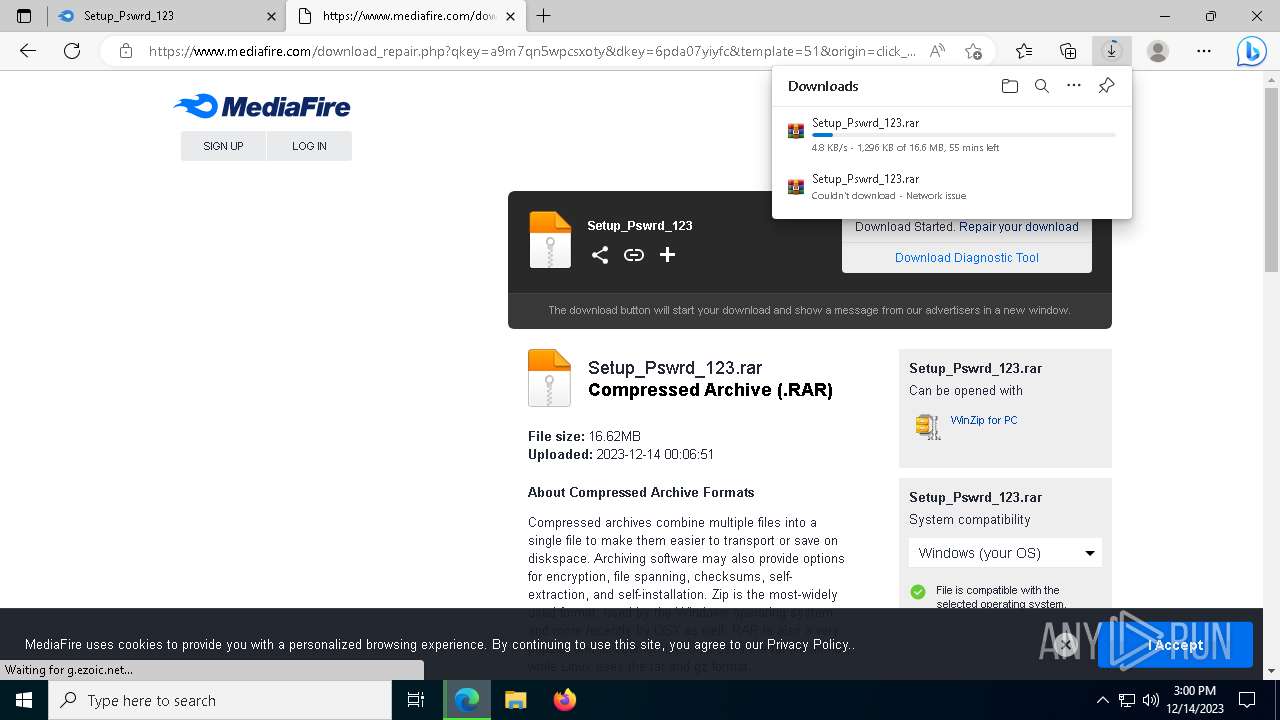The width and height of the screenshot is (1280, 720).
Task: Click the taskbar clock showing 3:00 PM
Action: [x=1194, y=700]
